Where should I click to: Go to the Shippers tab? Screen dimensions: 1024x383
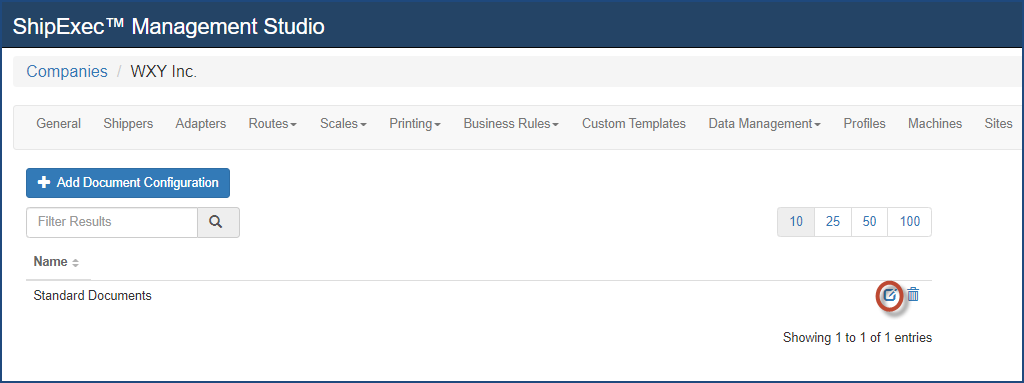click(128, 124)
